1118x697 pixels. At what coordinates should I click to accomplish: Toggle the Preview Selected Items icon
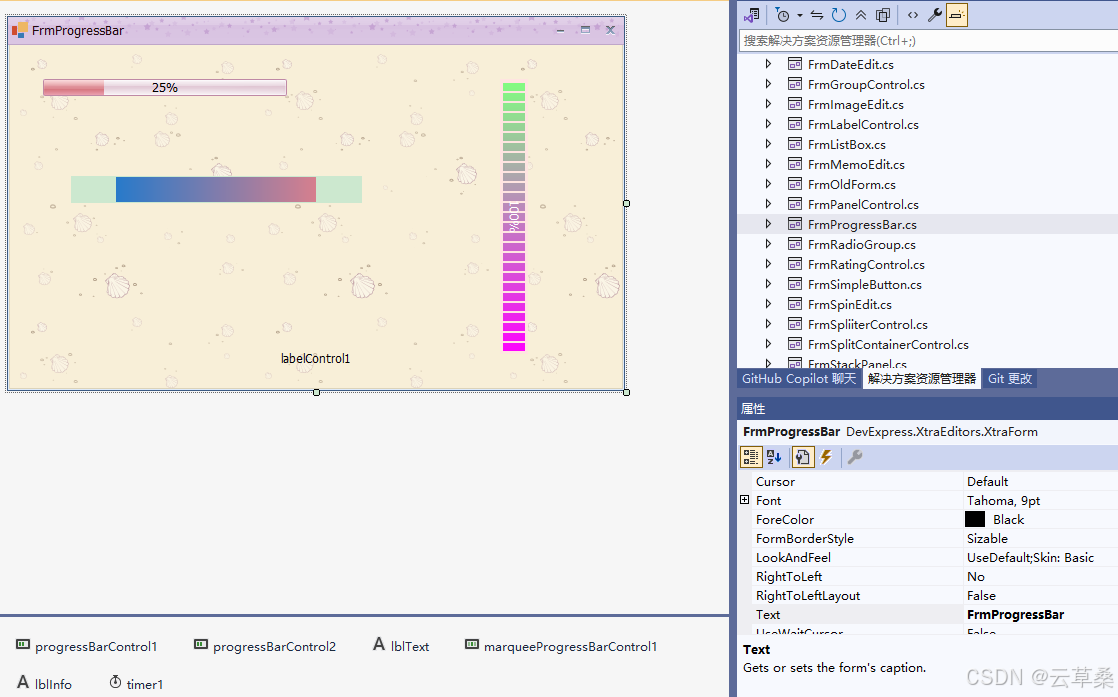[x=957, y=15]
